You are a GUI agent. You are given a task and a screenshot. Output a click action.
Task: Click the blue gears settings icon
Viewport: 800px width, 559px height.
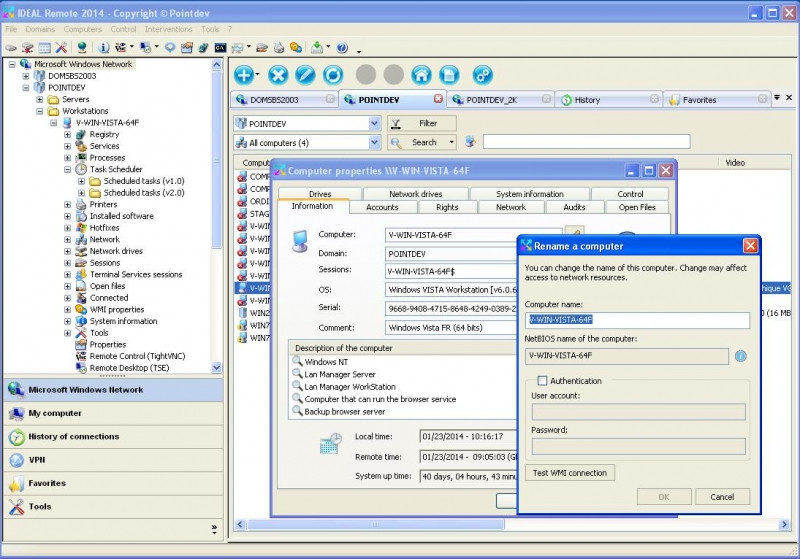coord(483,75)
